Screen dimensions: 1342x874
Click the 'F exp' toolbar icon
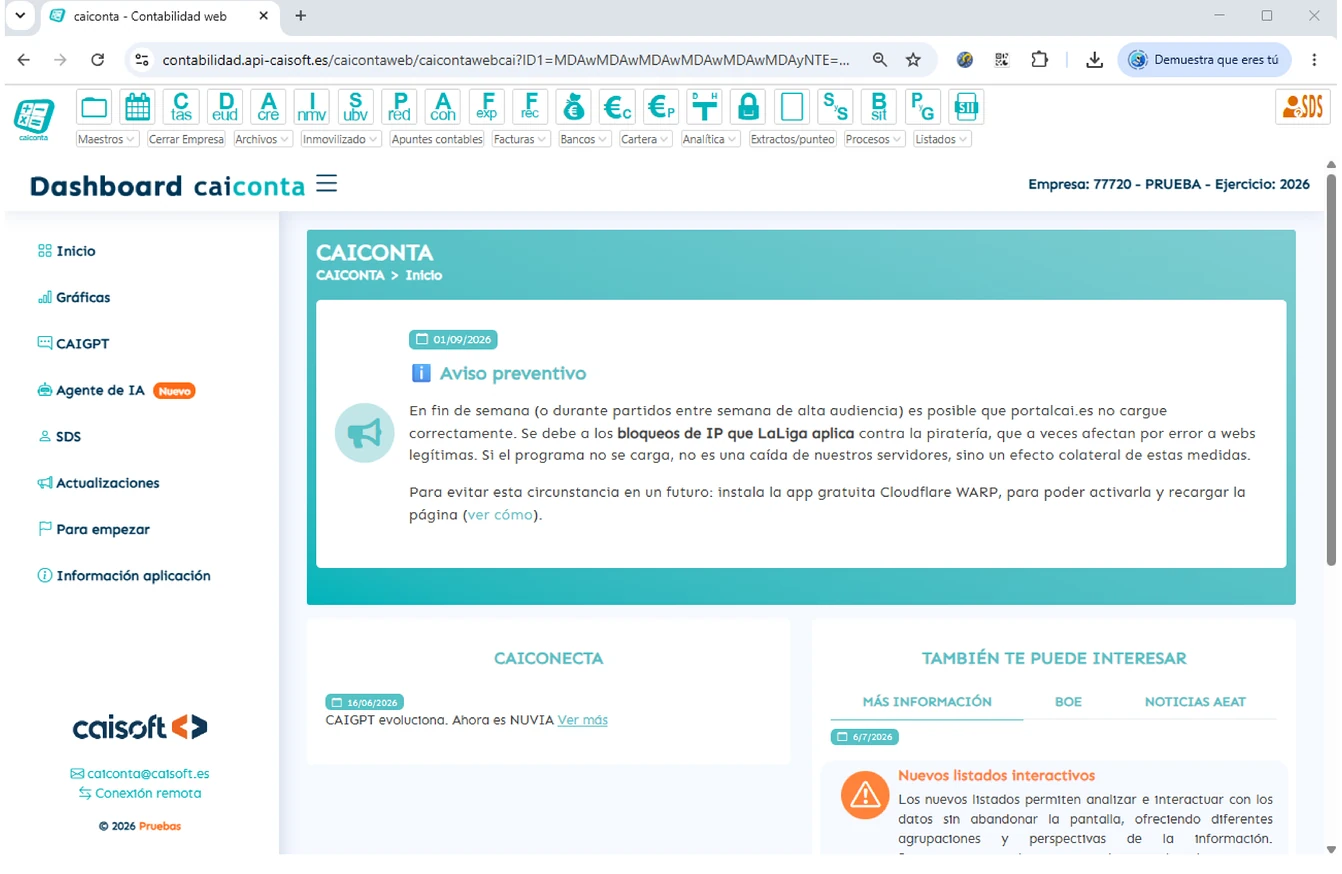pos(487,107)
